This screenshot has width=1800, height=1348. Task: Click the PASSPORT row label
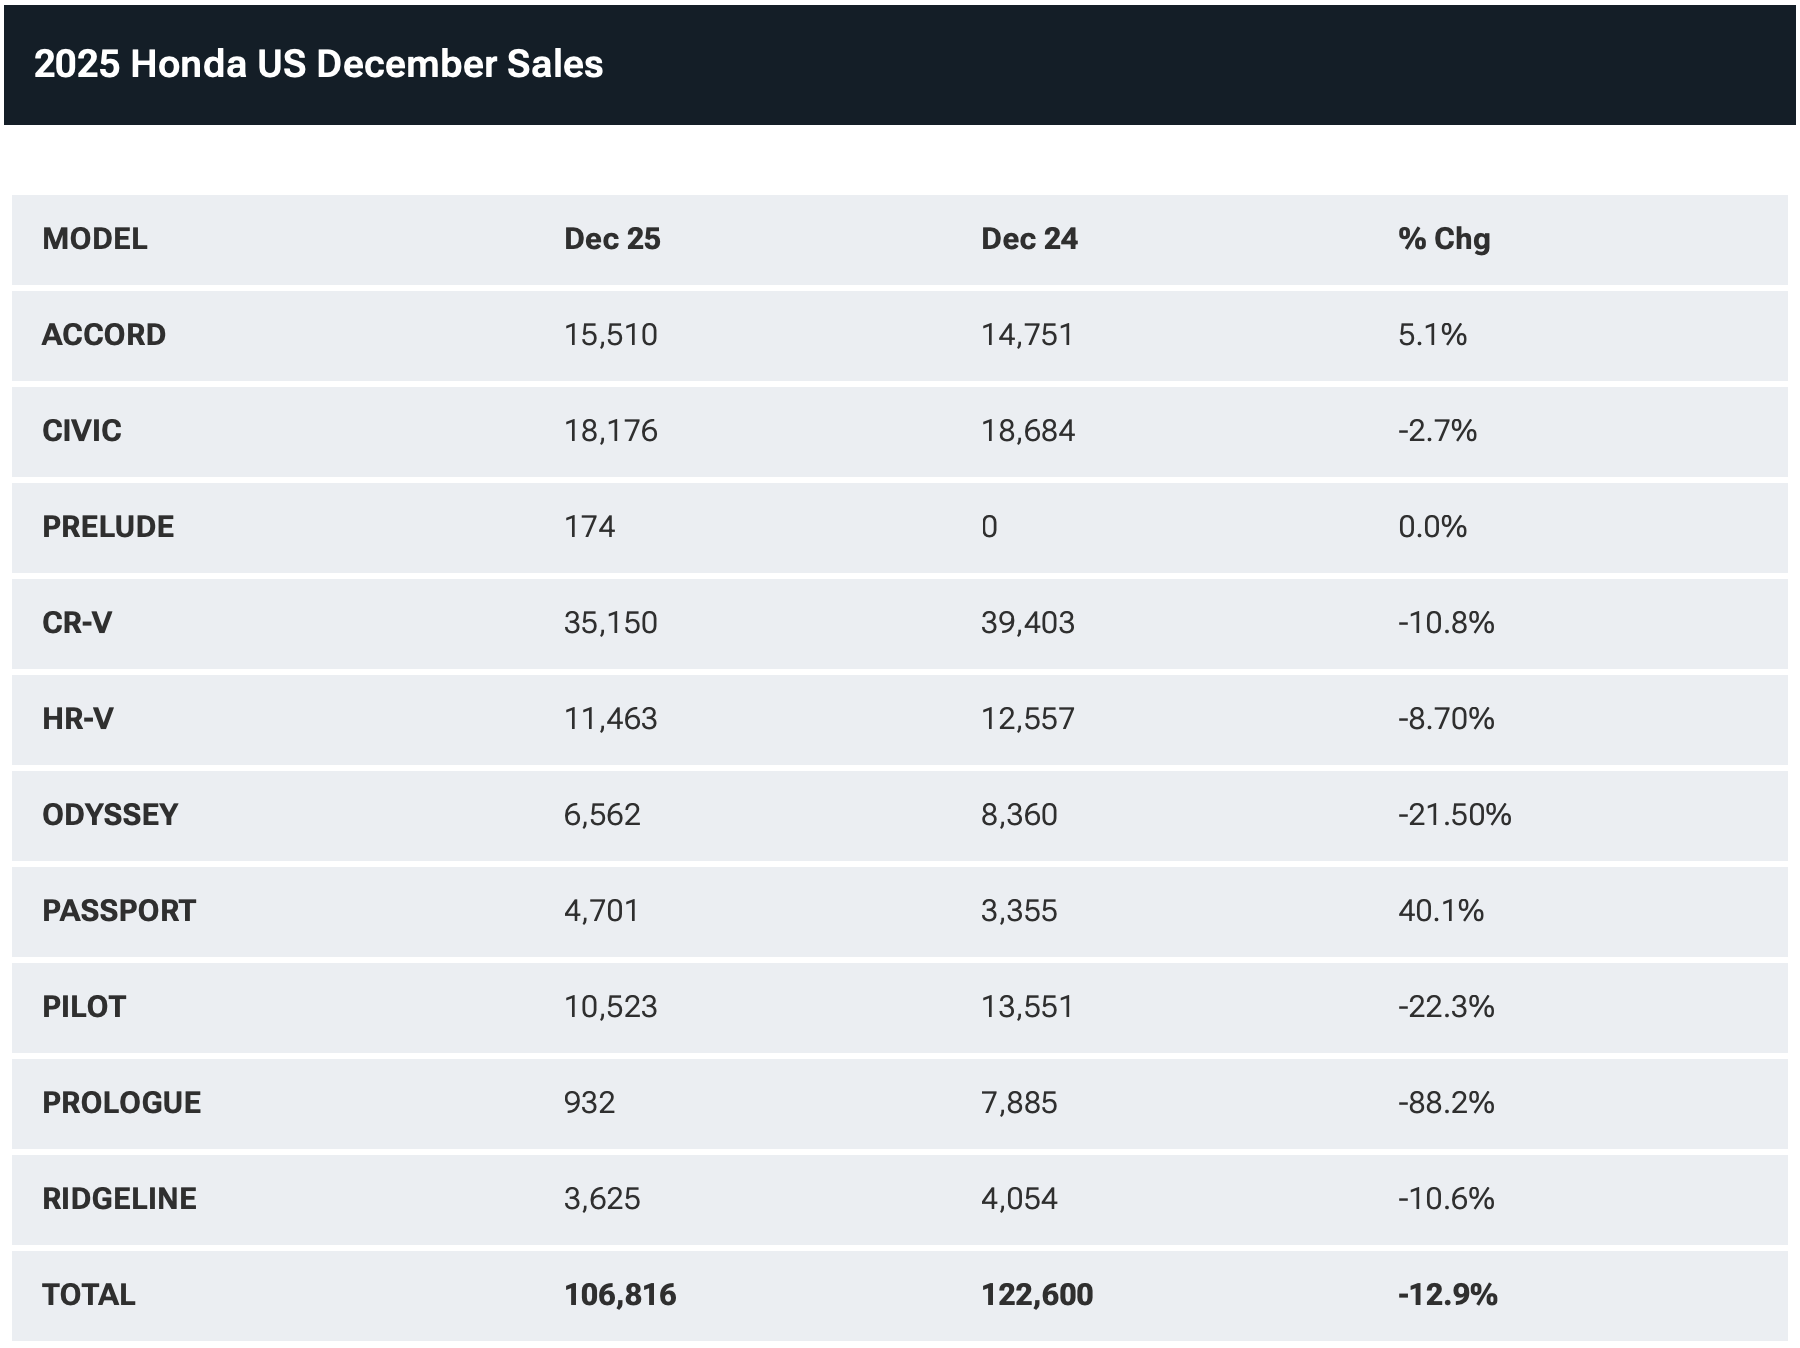(119, 911)
